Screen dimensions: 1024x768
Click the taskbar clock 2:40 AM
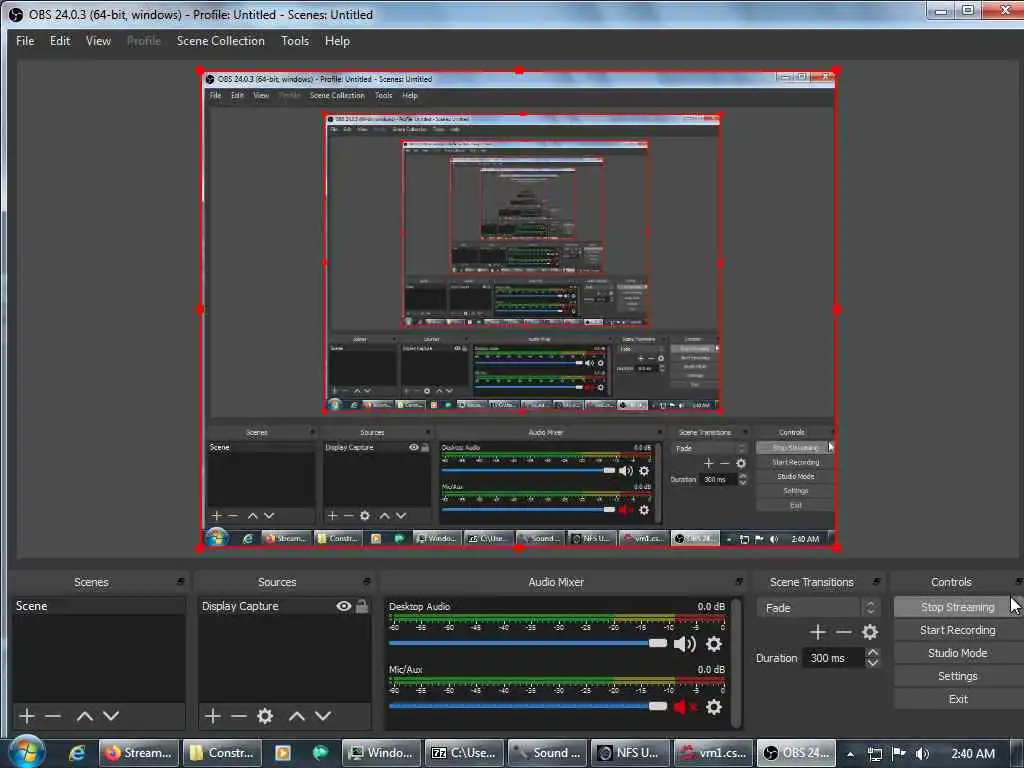(x=972, y=754)
